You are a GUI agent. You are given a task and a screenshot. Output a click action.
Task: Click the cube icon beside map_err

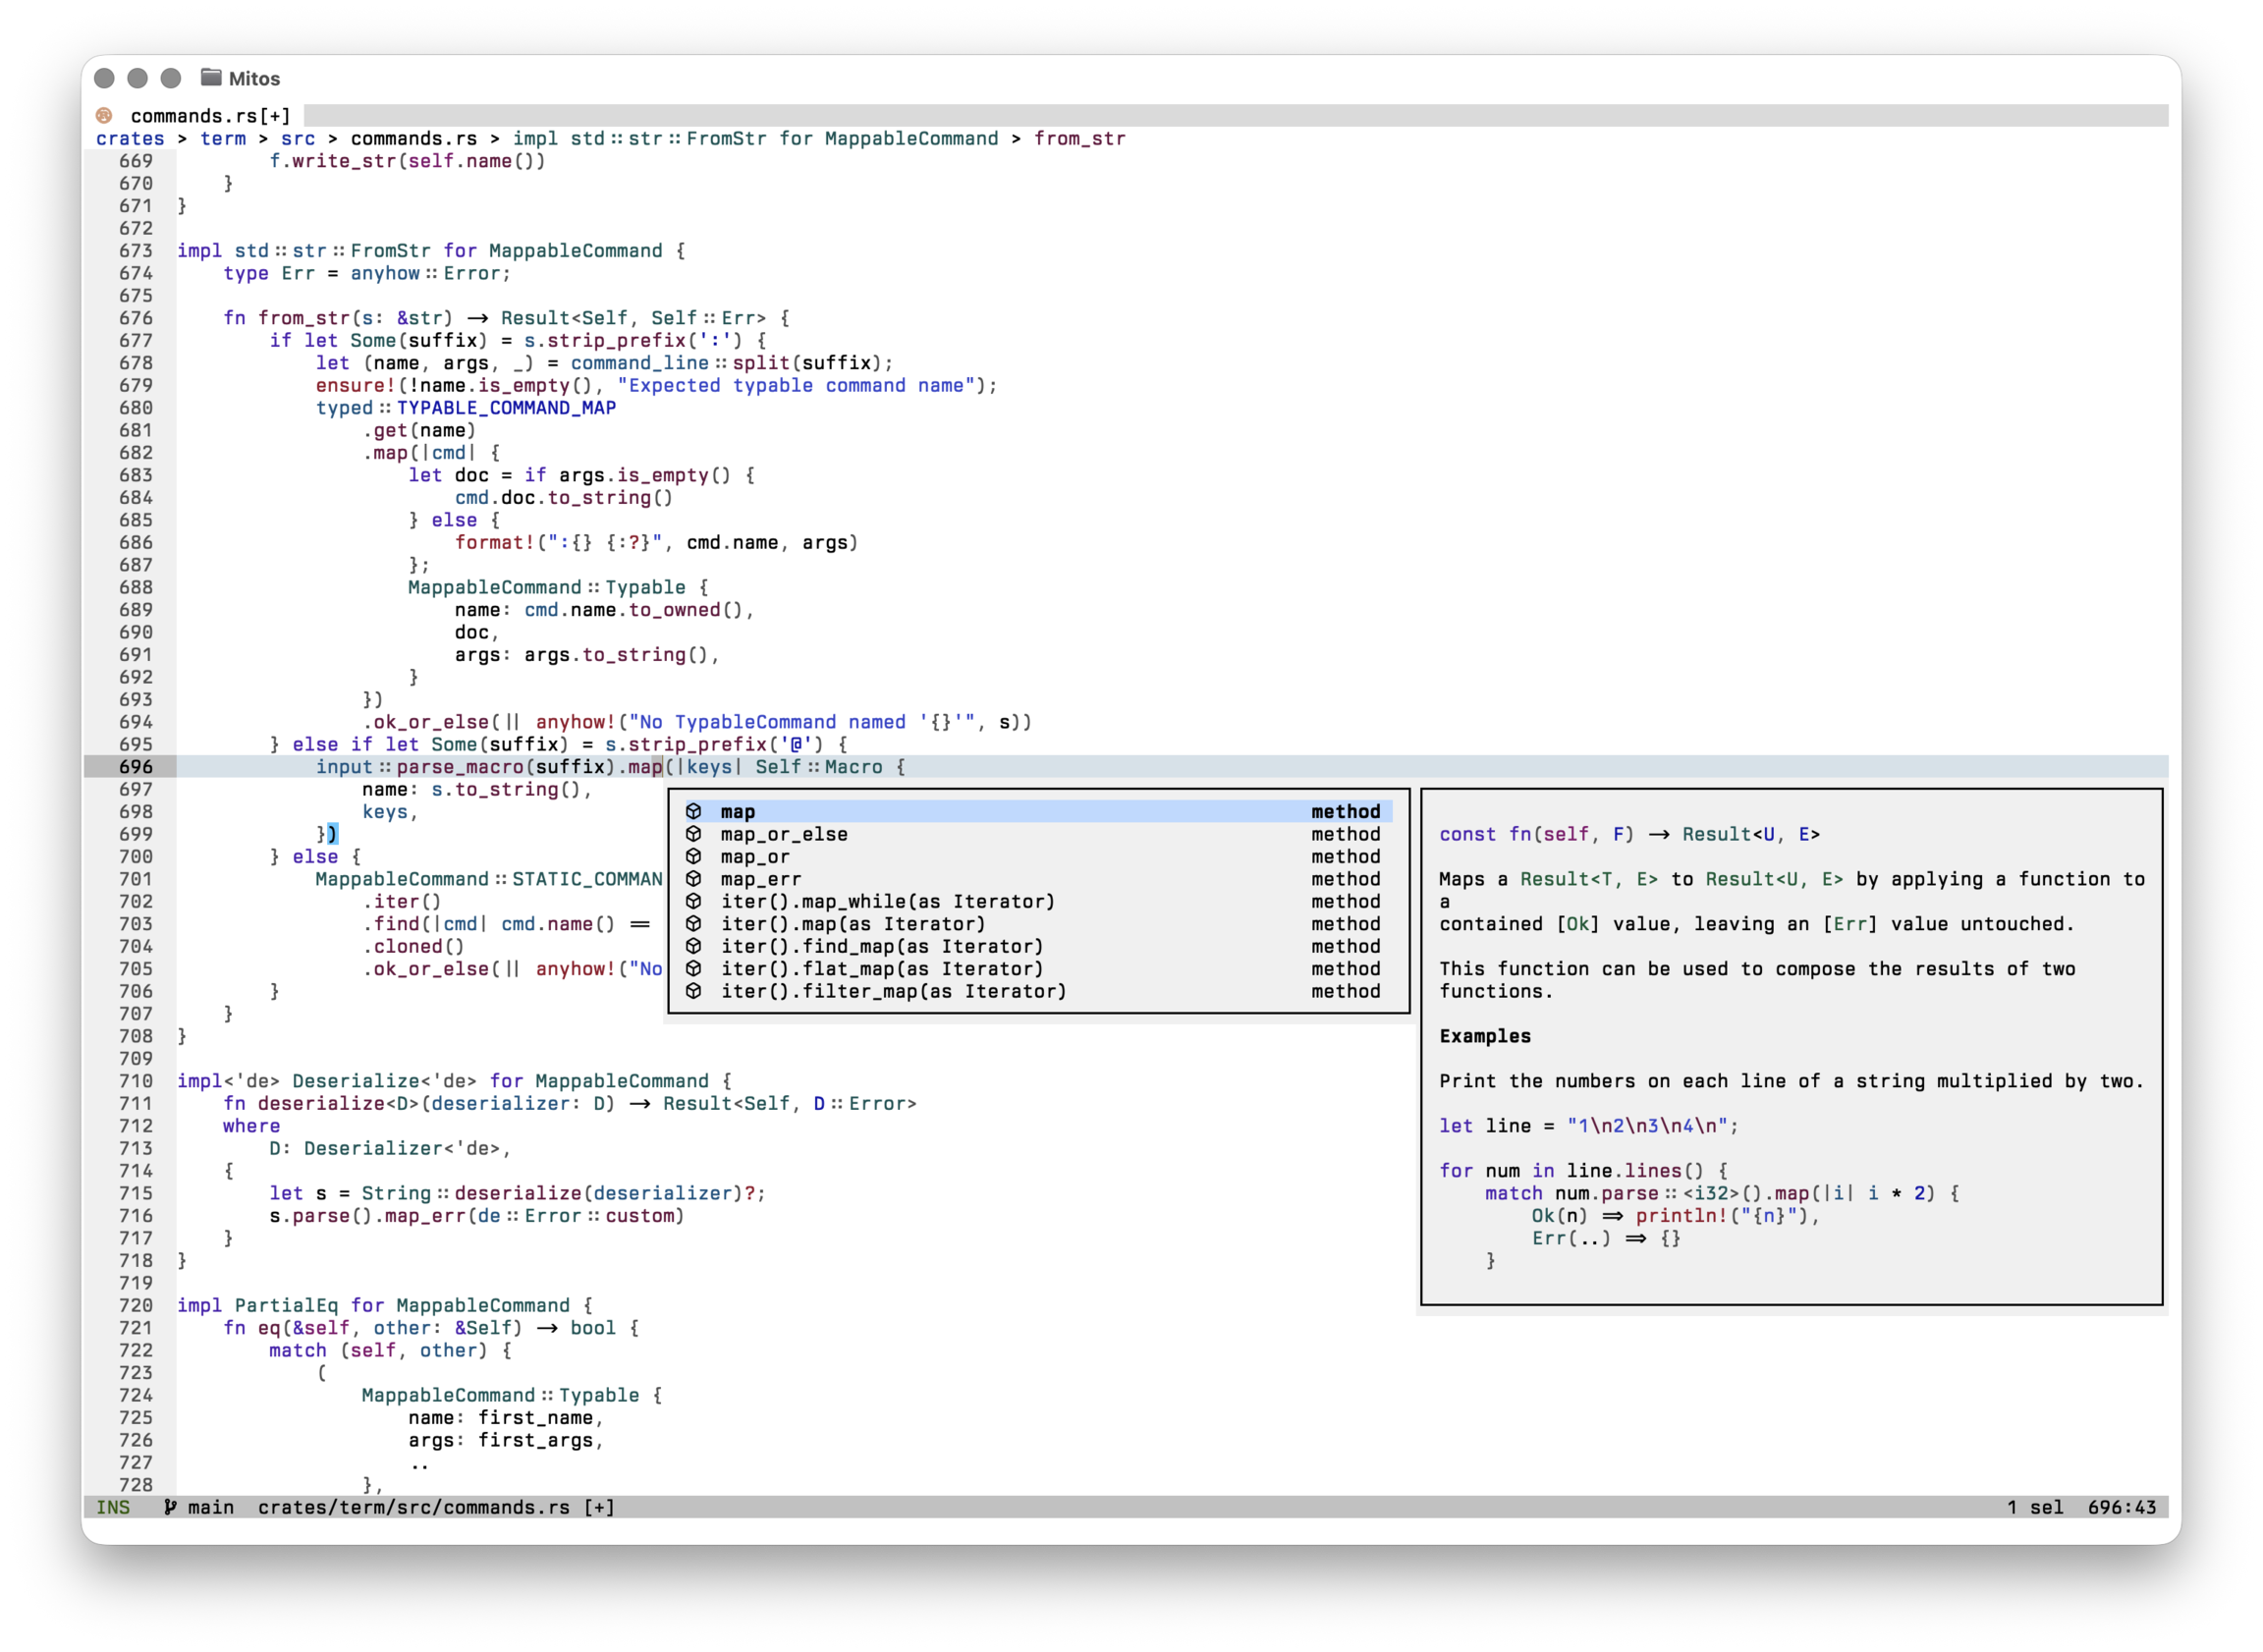[x=694, y=879]
